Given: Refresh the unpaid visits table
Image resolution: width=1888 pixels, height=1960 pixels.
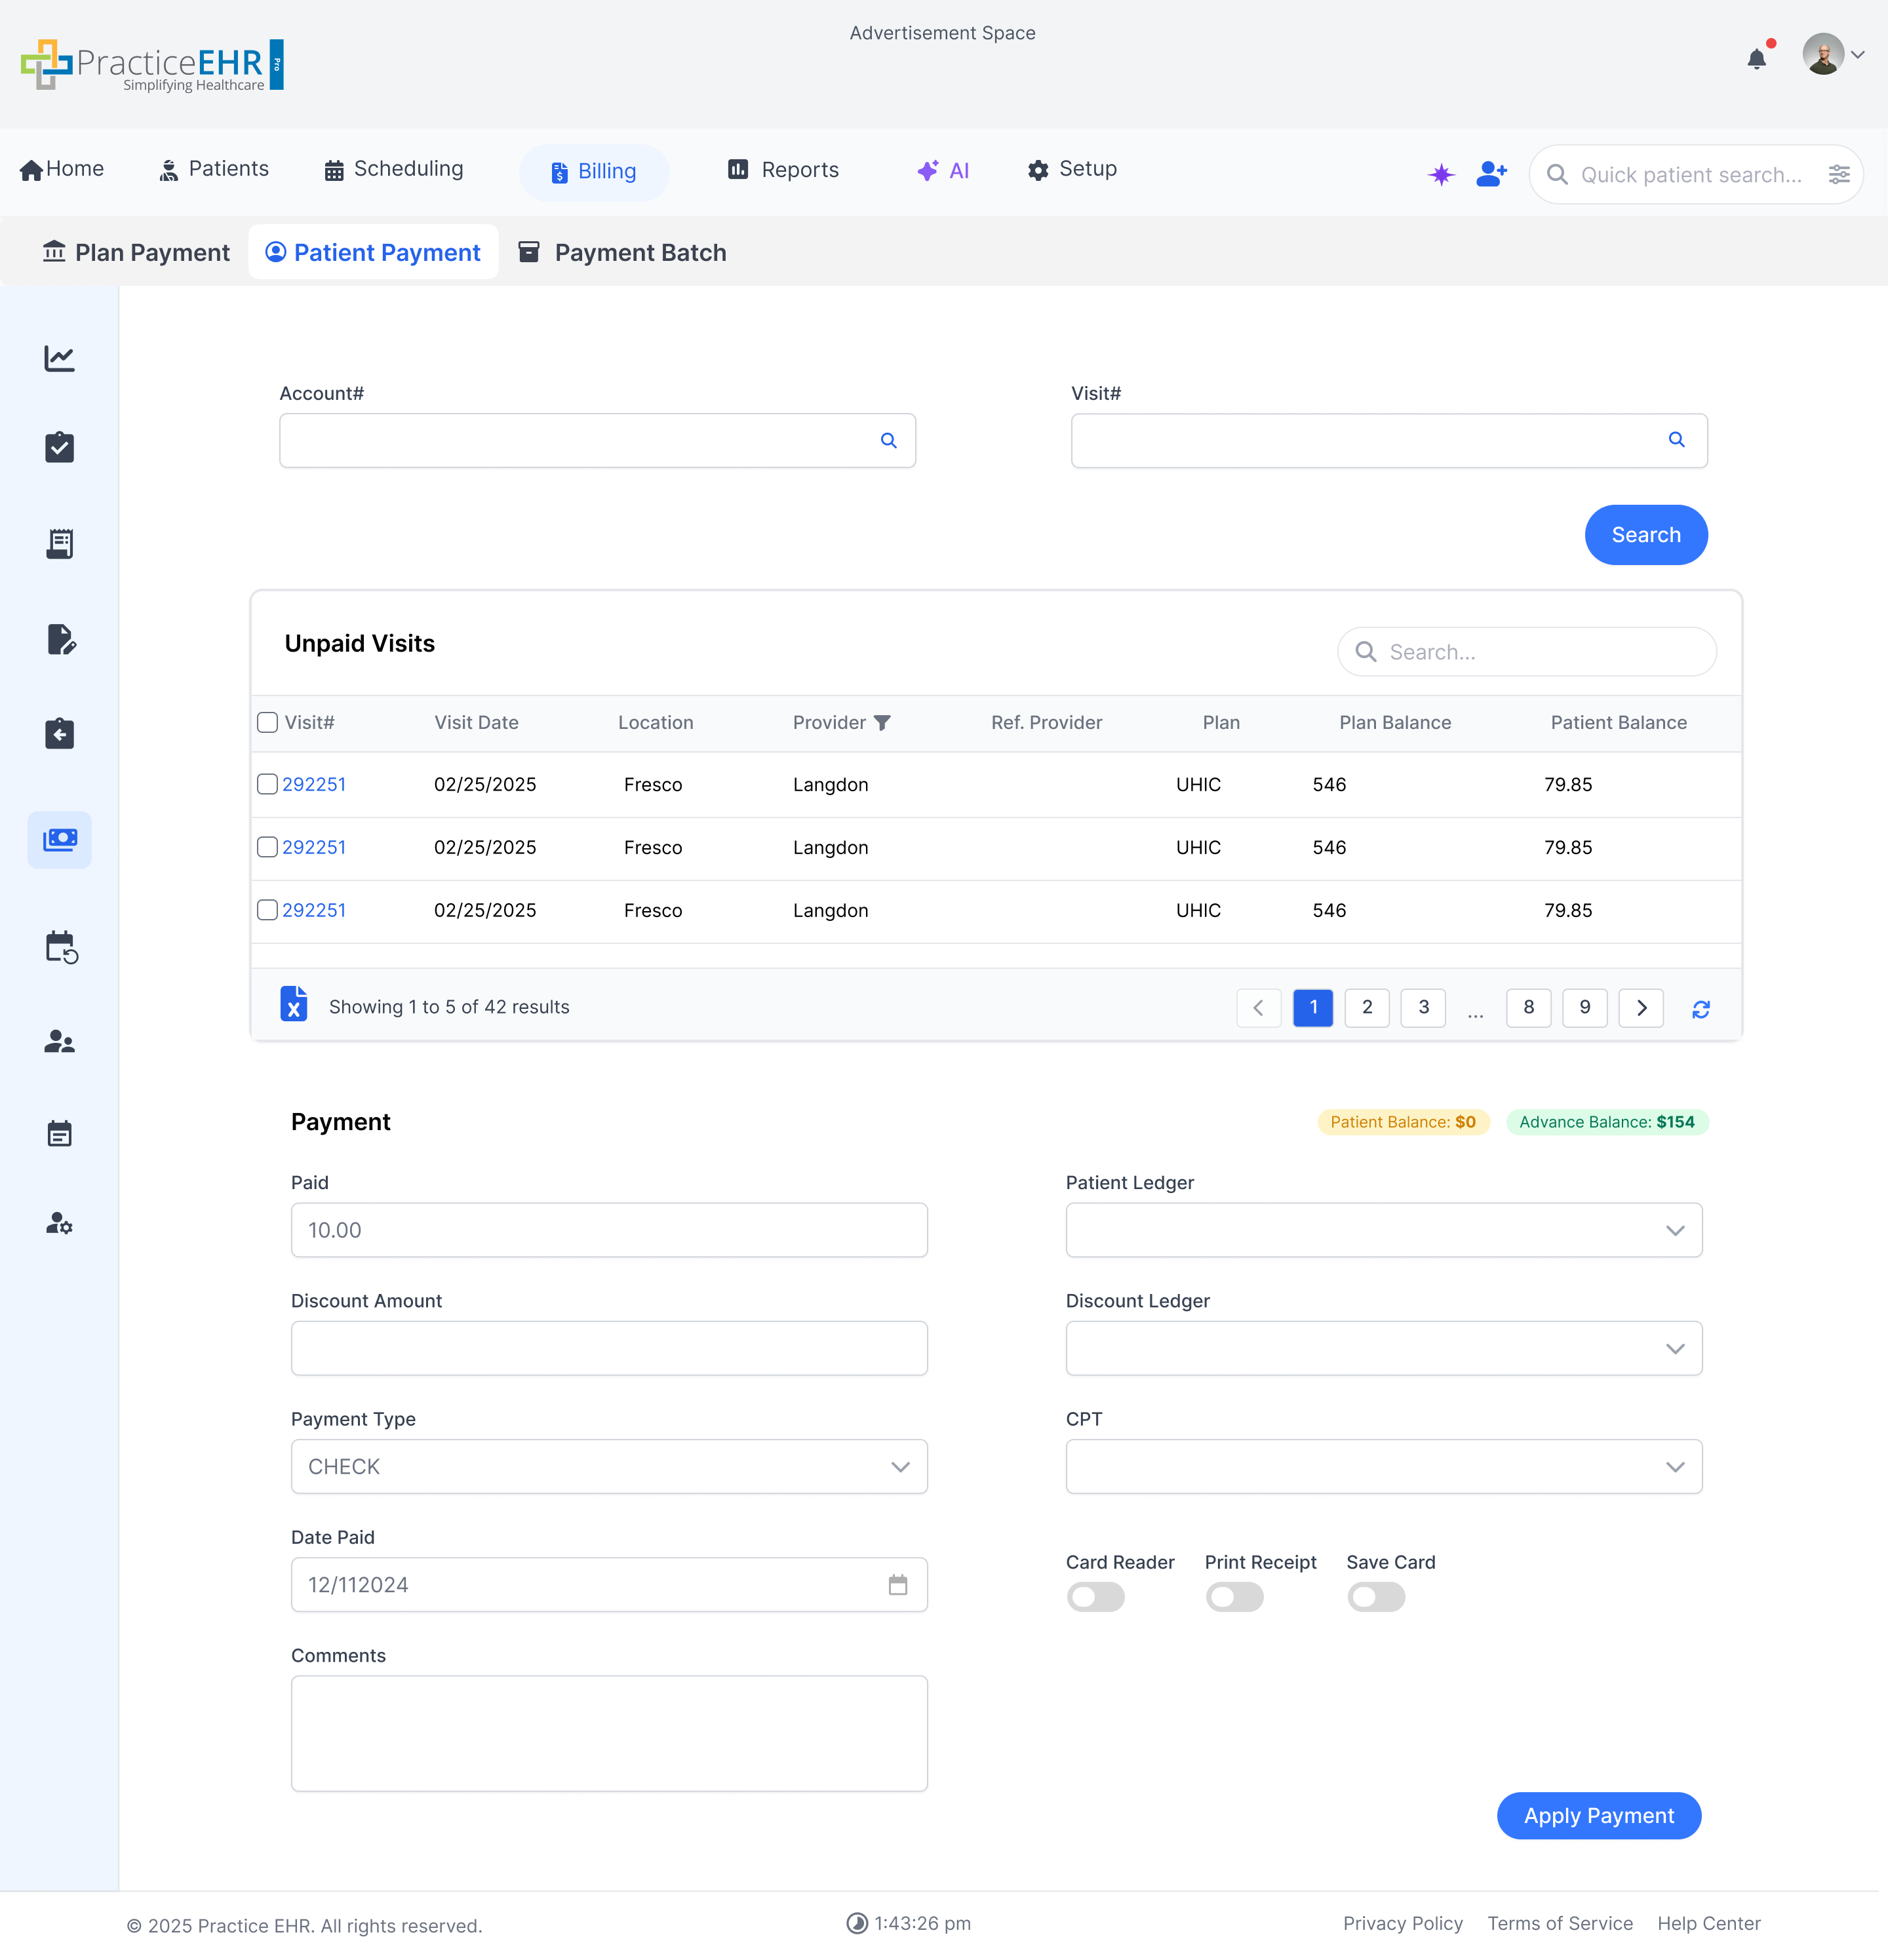Looking at the screenshot, I should tap(1700, 1008).
